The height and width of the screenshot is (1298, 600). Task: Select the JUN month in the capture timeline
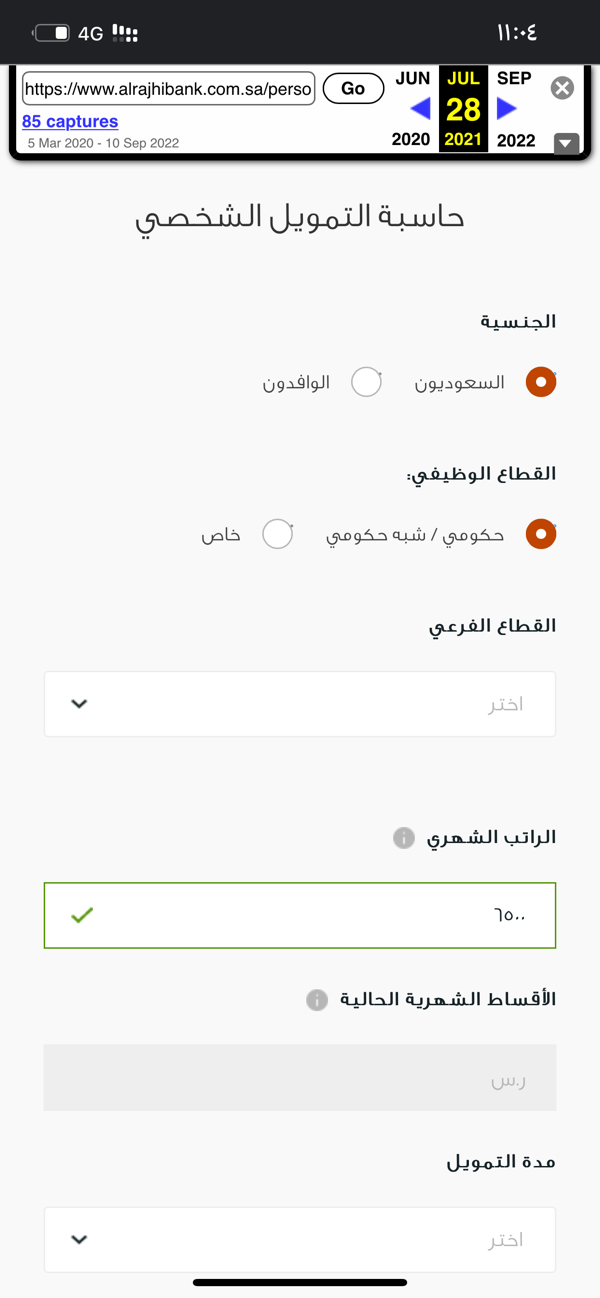(x=413, y=78)
